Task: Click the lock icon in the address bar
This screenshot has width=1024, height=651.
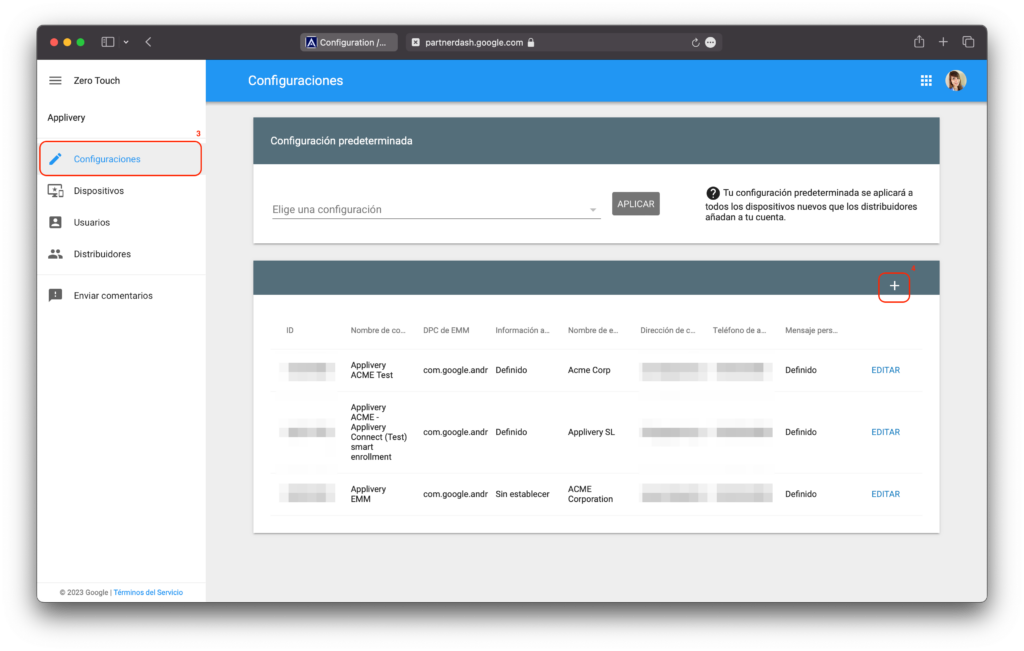Action: (x=531, y=42)
